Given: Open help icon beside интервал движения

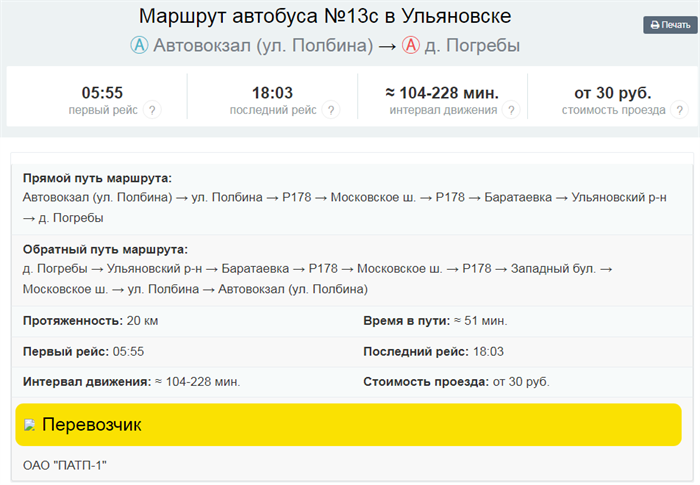Looking at the screenshot, I should click(x=510, y=110).
